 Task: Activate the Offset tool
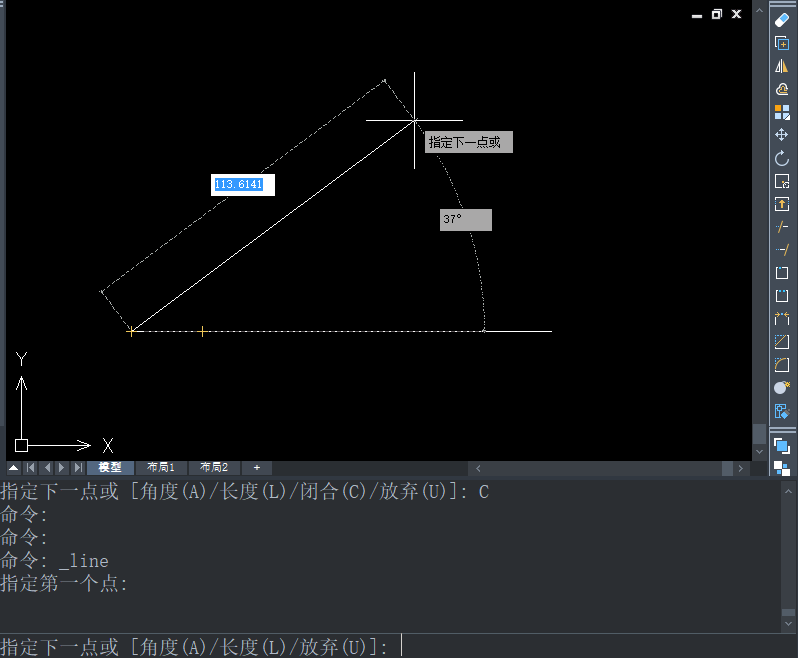click(782, 89)
